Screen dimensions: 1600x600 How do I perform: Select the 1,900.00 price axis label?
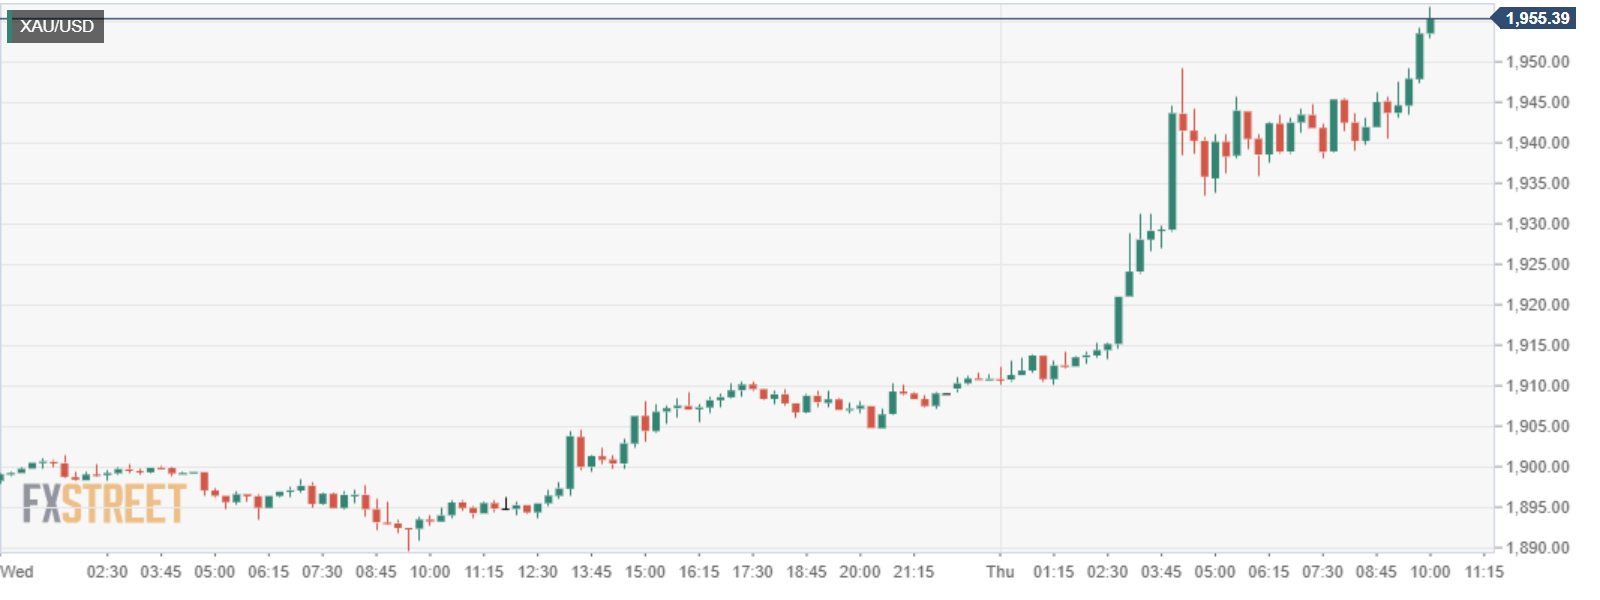[x=1537, y=467]
